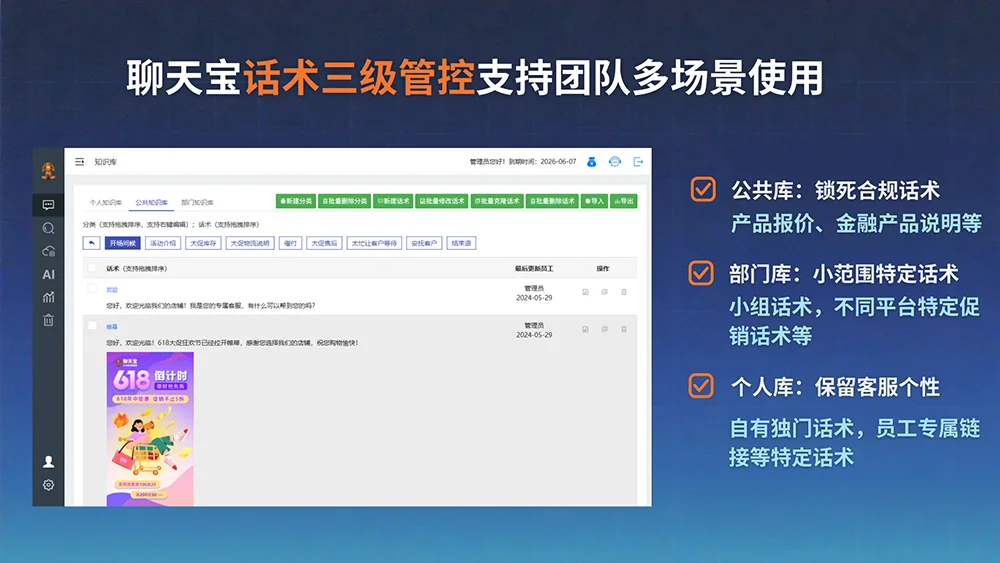
Task: Open the search icon in left sidebar
Action: tap(48, 228)
